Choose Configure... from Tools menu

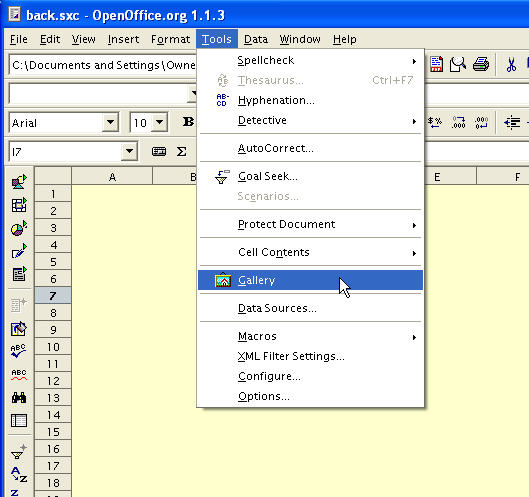(310, 376)
